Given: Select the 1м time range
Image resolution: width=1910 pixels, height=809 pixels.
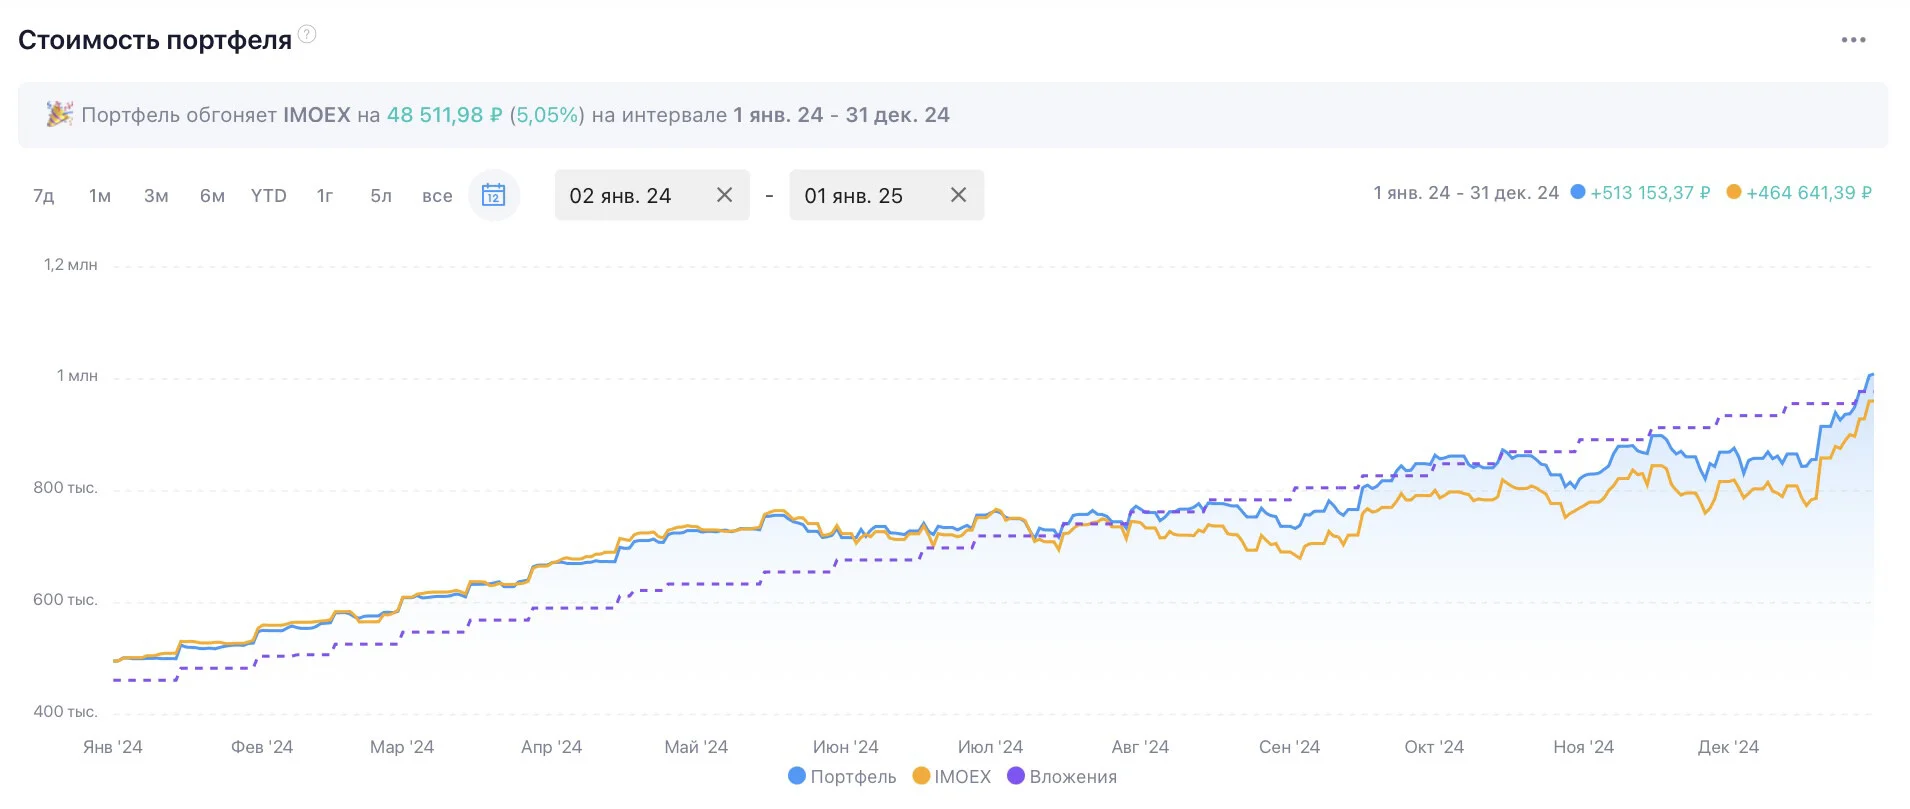Looking at the screenshot, I should (100, 196).
